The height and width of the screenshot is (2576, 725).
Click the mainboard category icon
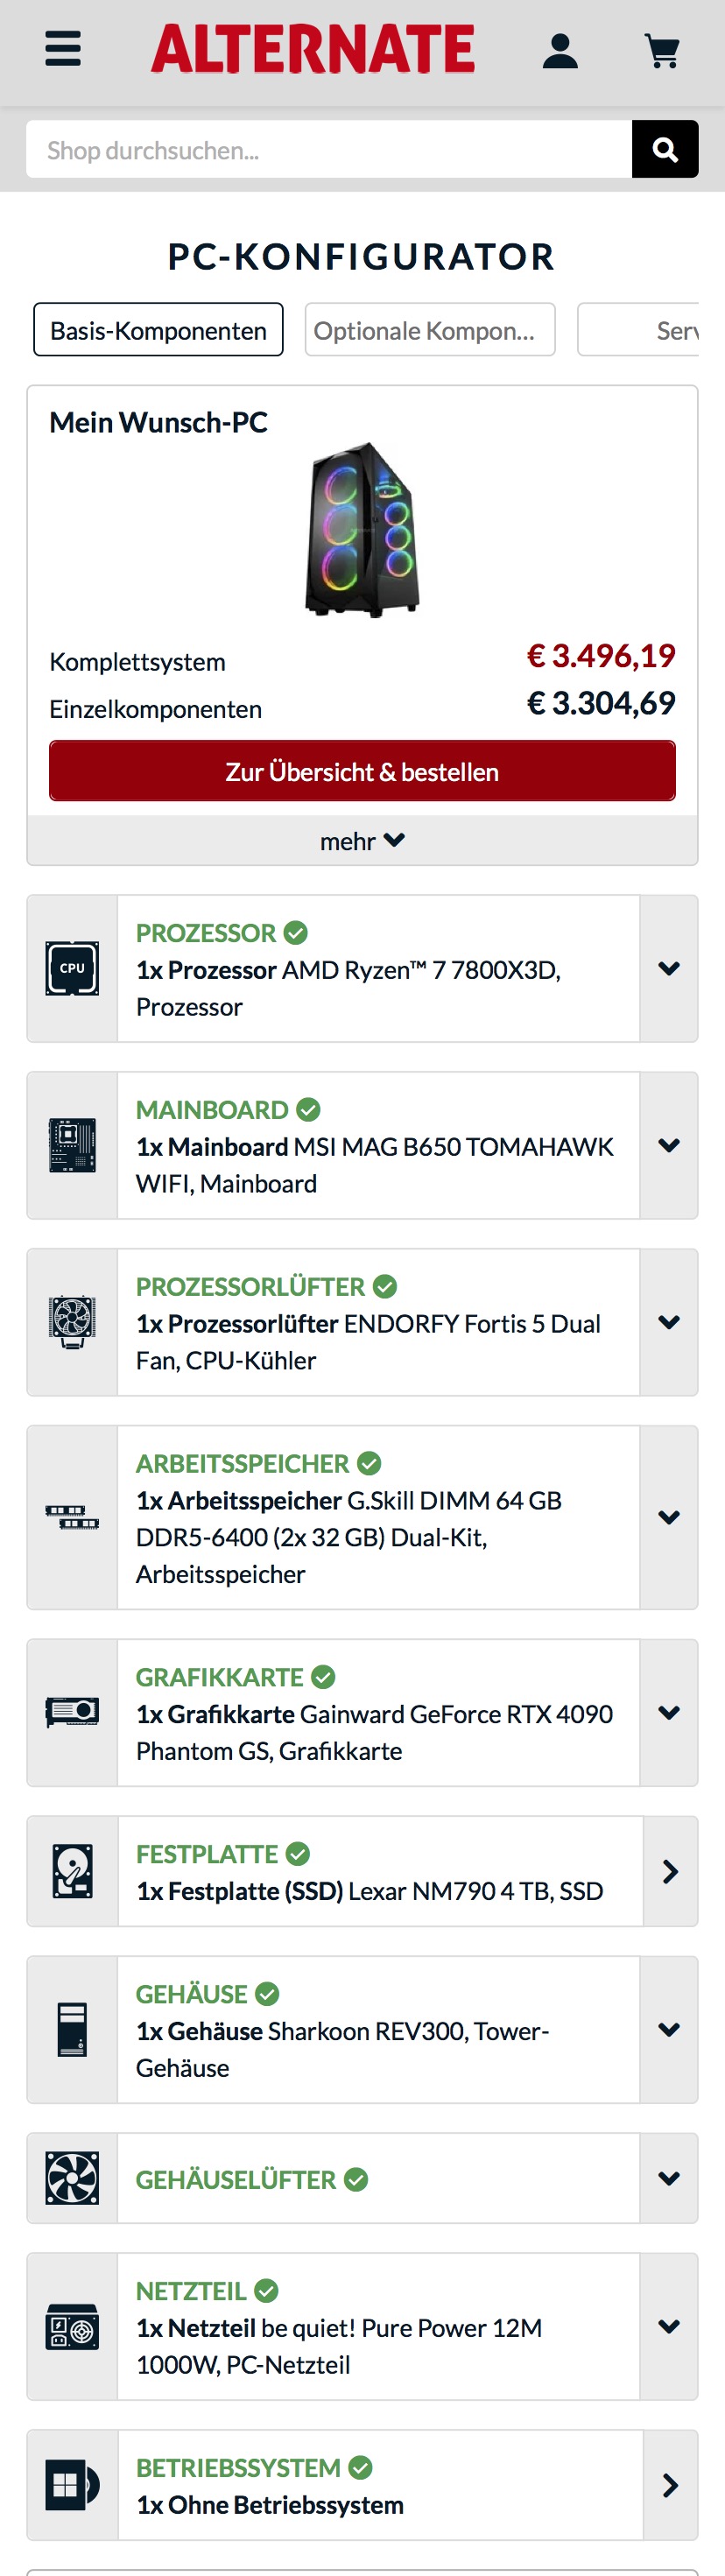point(72,1145)
